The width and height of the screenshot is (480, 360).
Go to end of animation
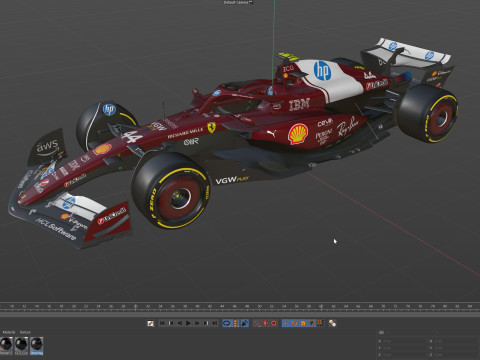coord(215,323)
